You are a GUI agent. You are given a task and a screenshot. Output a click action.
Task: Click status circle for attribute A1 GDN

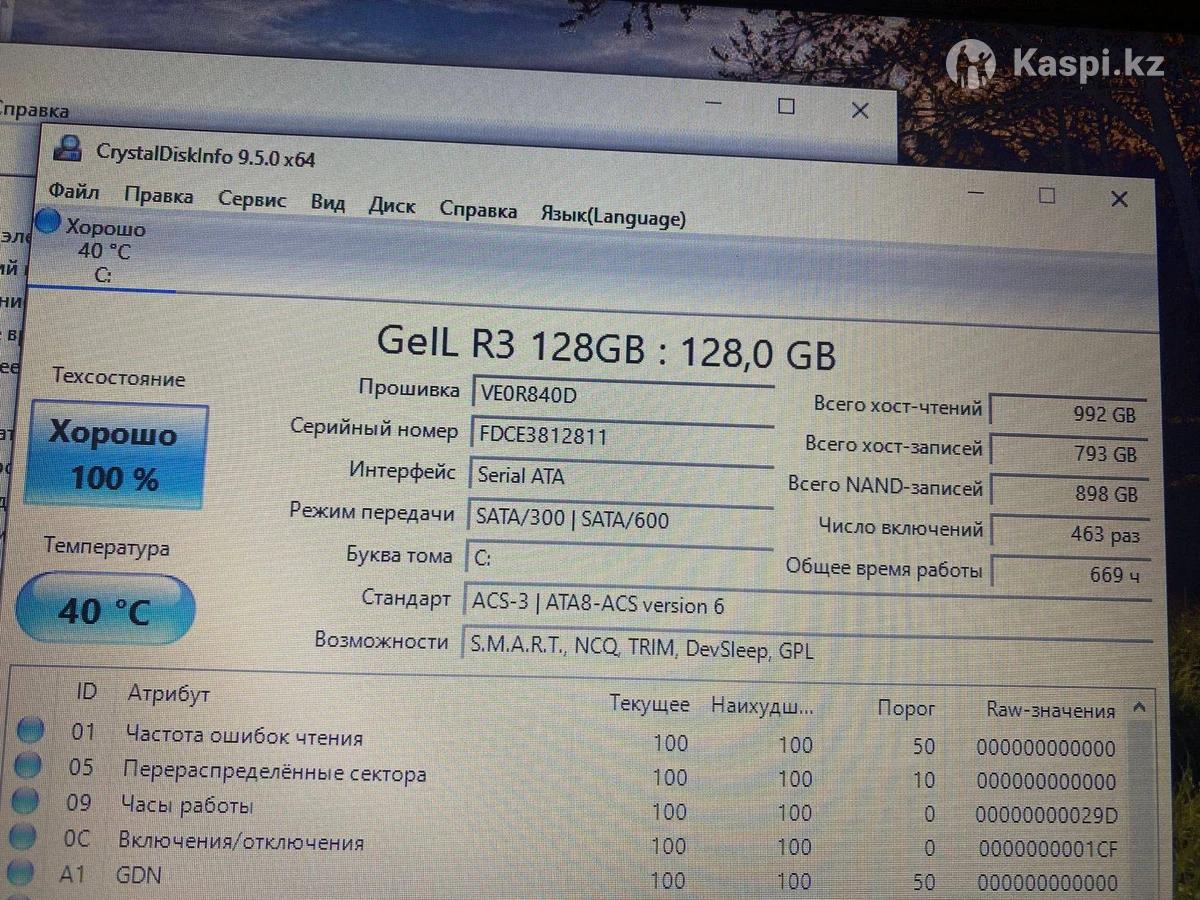tap(22, 873)
